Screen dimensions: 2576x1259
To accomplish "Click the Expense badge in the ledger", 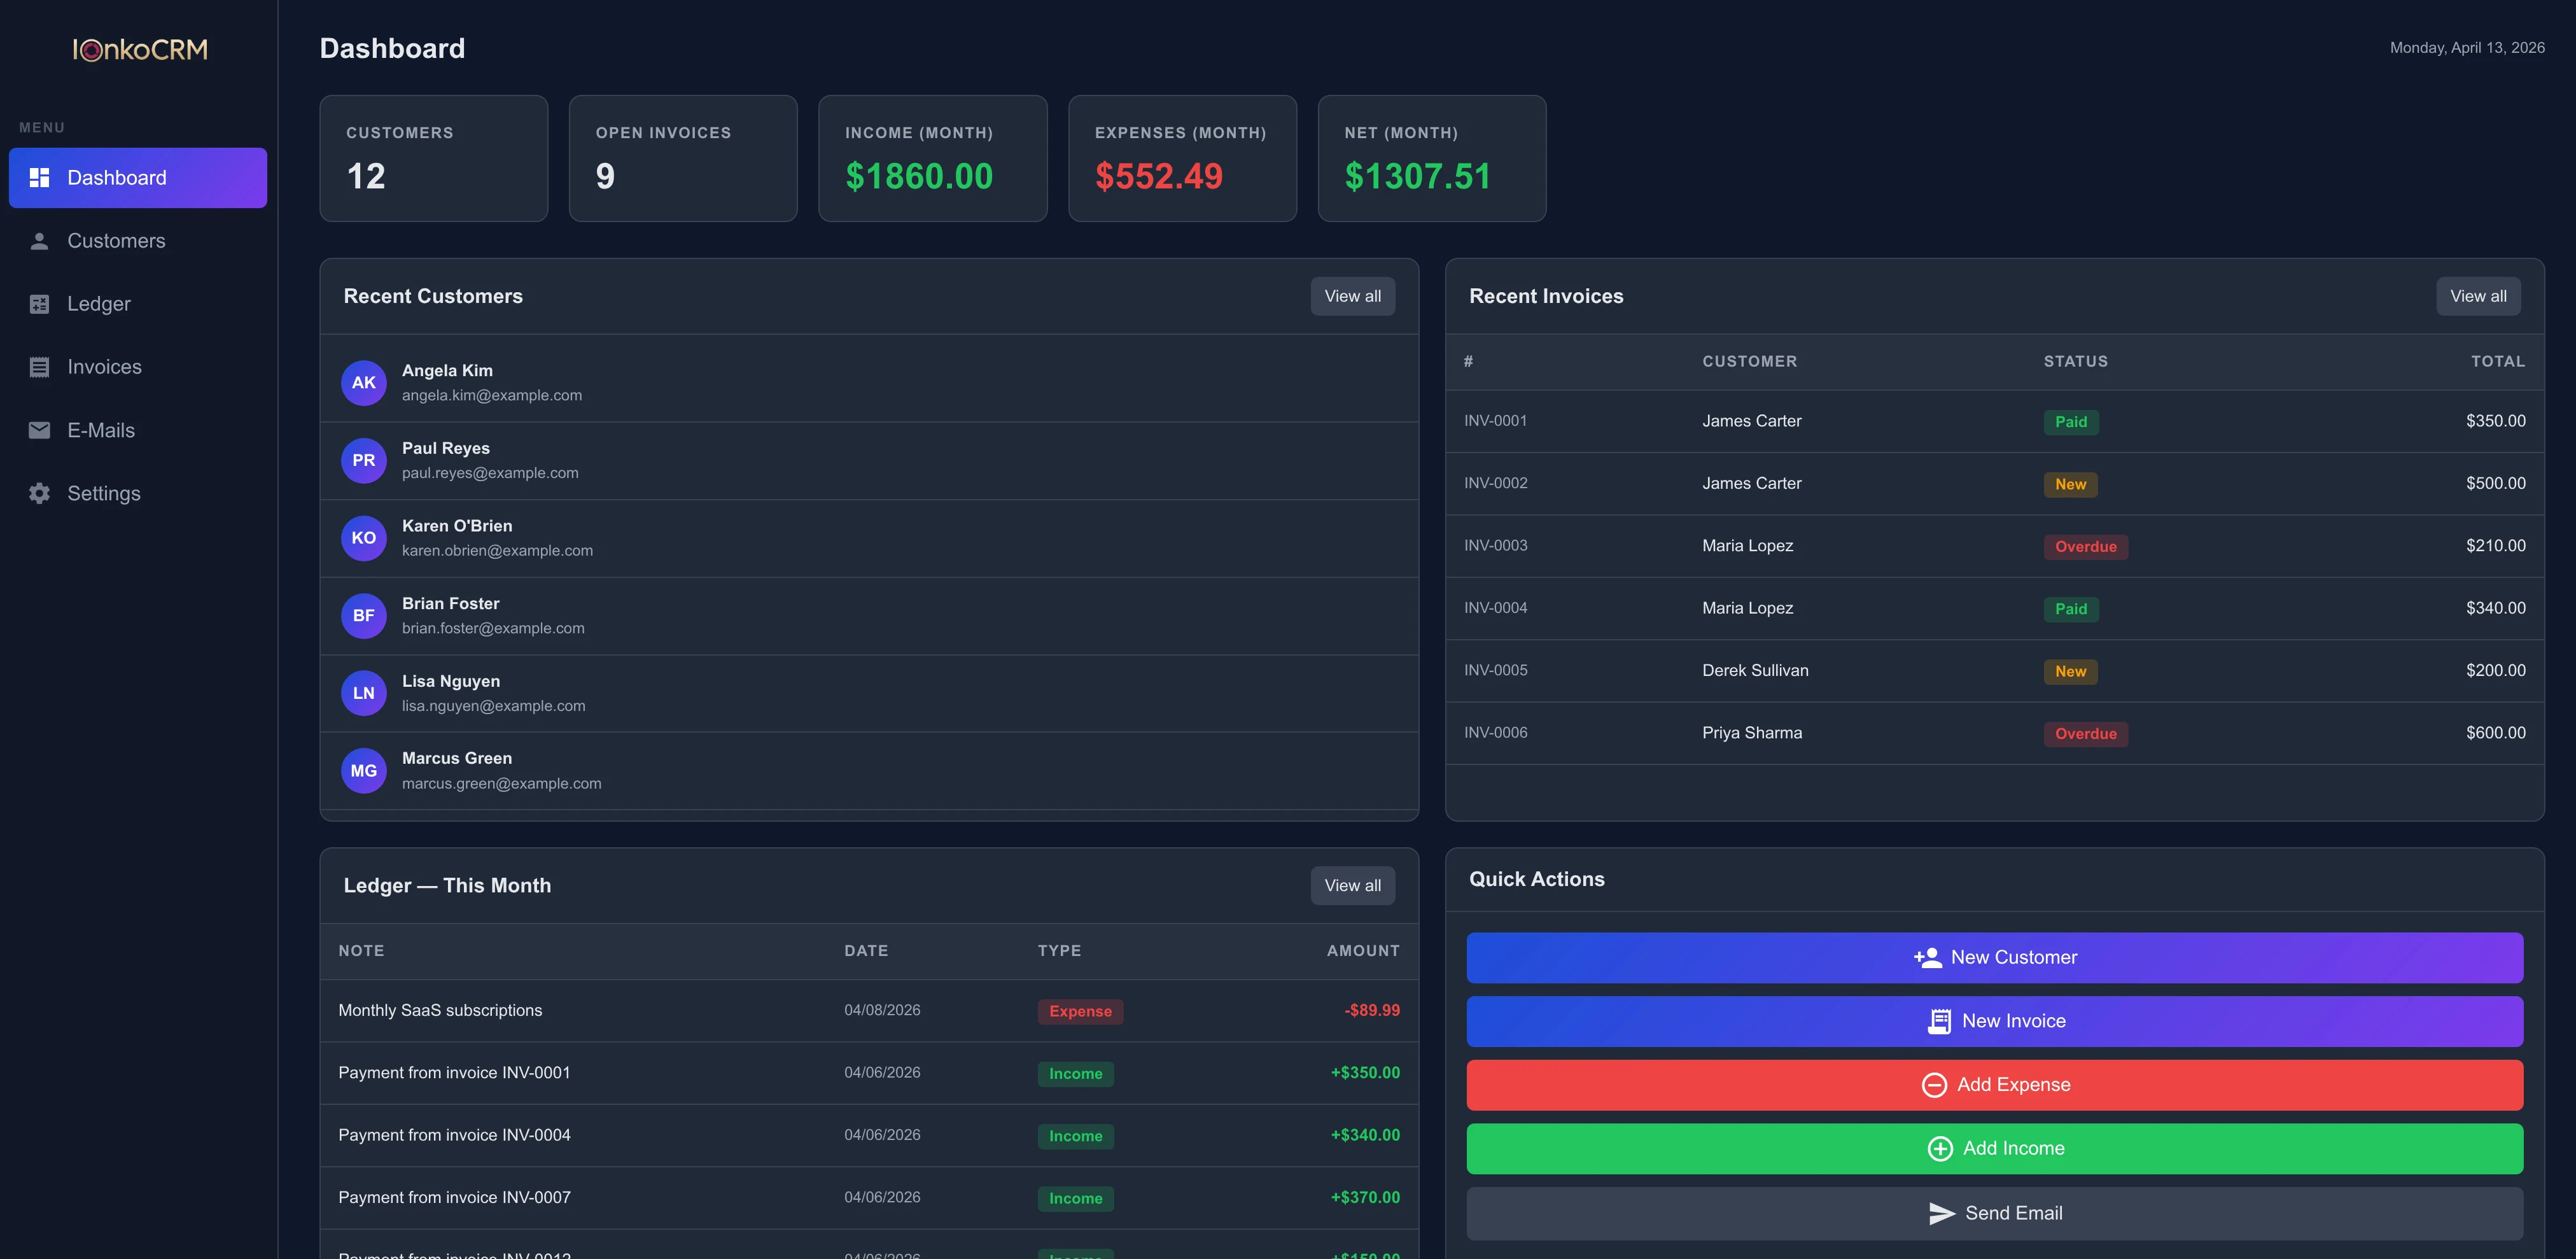I will pos(1080,1012).
